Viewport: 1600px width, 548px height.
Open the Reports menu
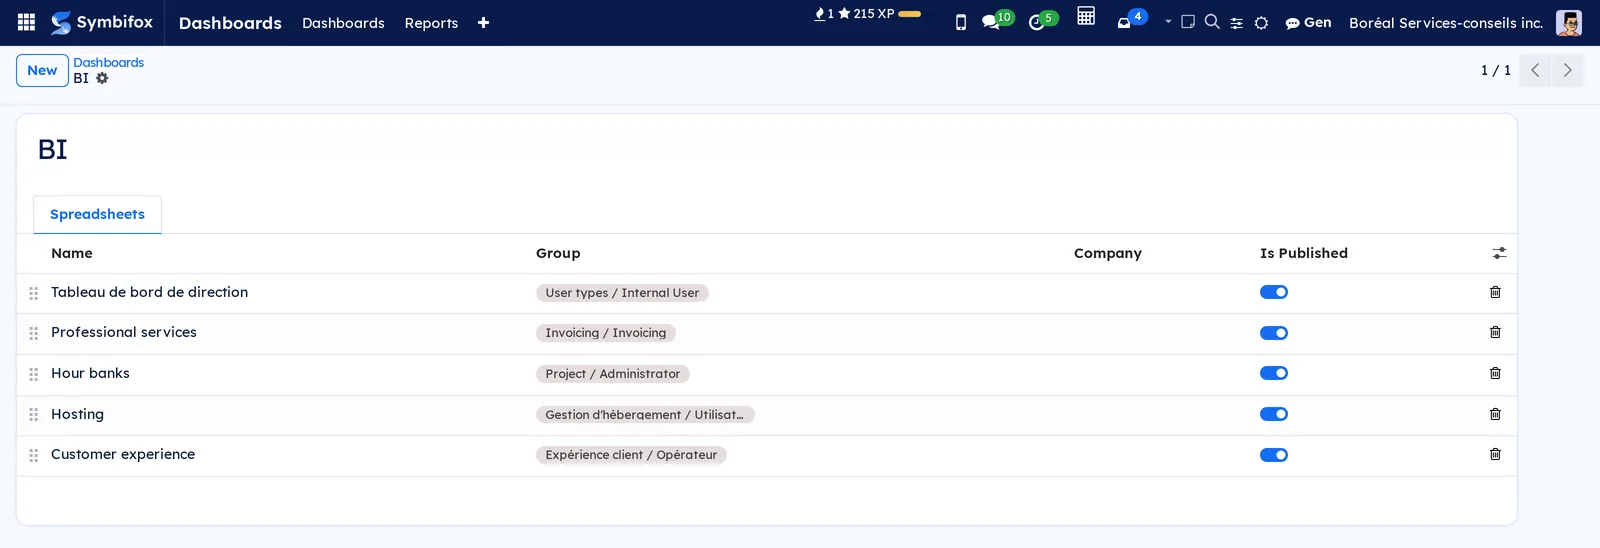pyautogui.click(x=431, y=22)
